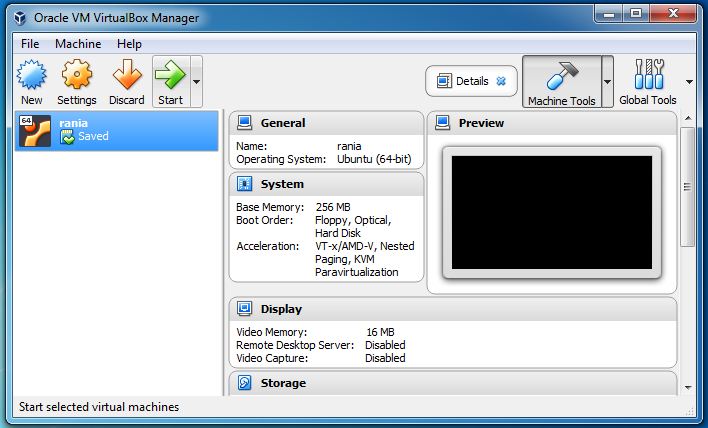
Task: Click the Remote Desktop Server 'Disabled' value
Action: pyautogui.click(x=385, y=345)
